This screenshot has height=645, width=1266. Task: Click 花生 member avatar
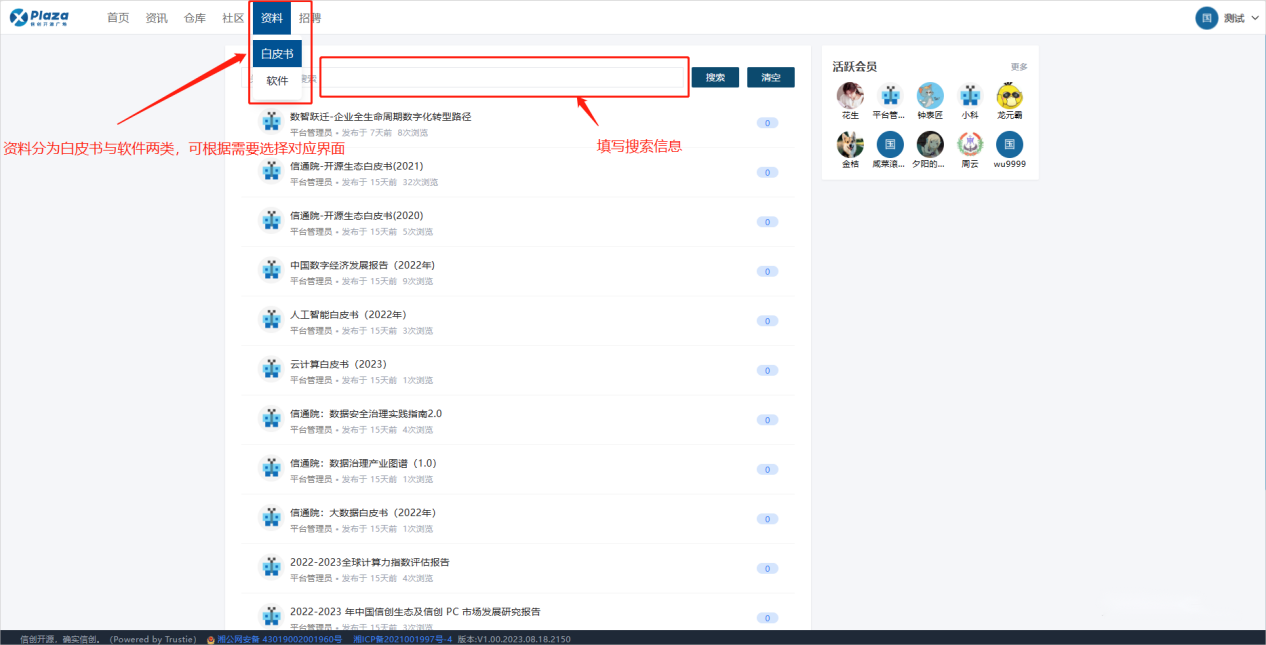tap(850, 95)
